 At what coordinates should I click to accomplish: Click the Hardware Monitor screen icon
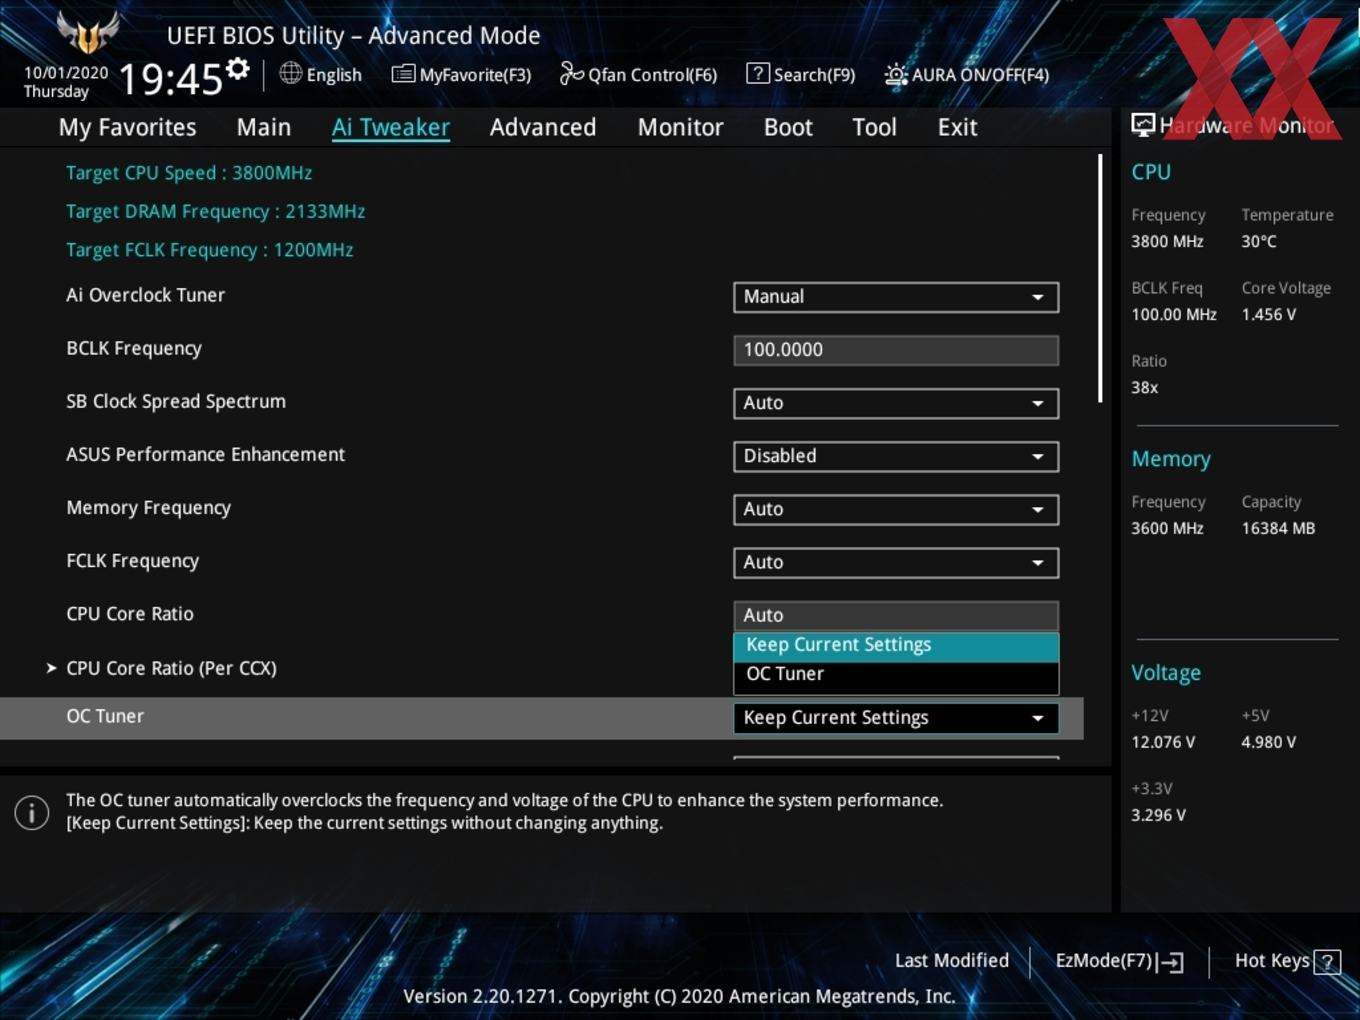[x=1143, y=125]
